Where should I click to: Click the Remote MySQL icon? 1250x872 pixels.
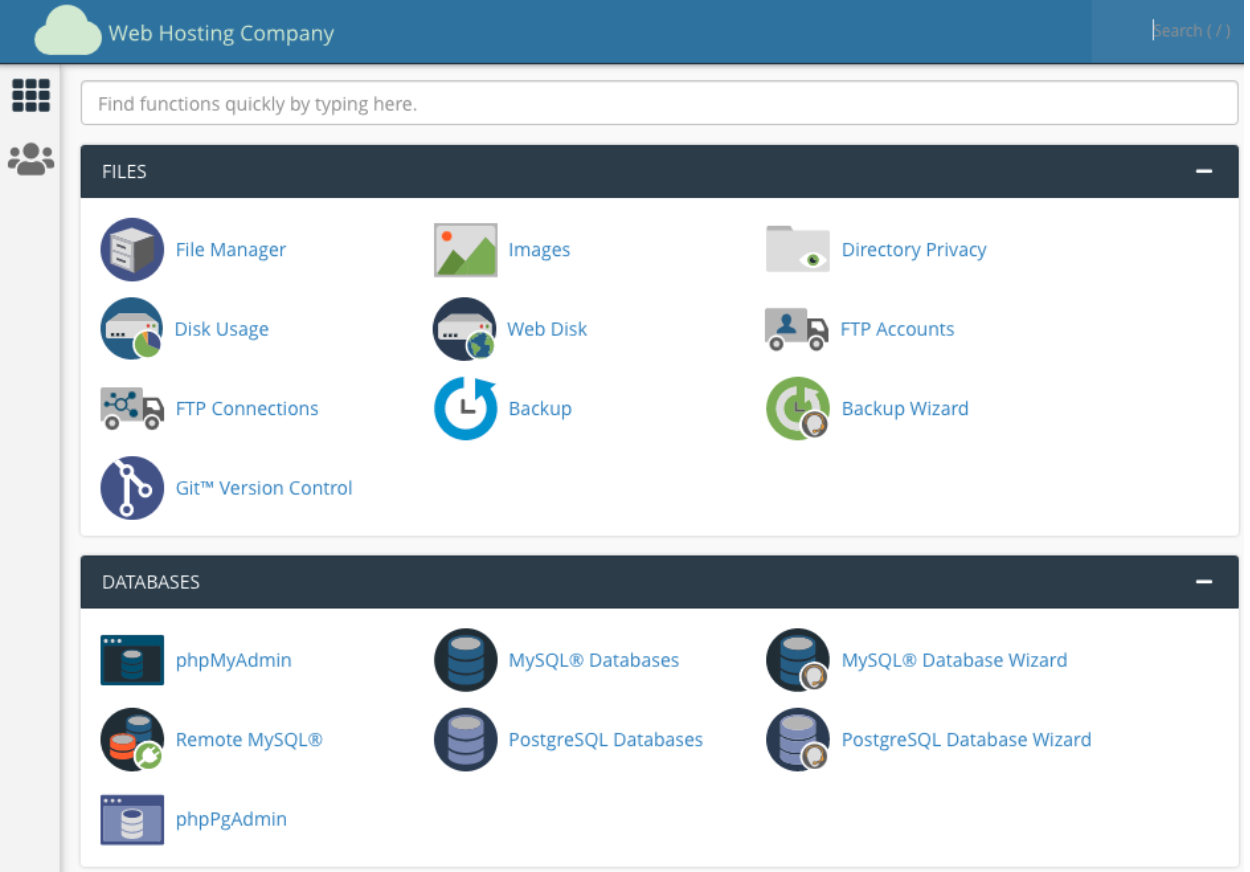pyautogui.click(x=132, y=740)
